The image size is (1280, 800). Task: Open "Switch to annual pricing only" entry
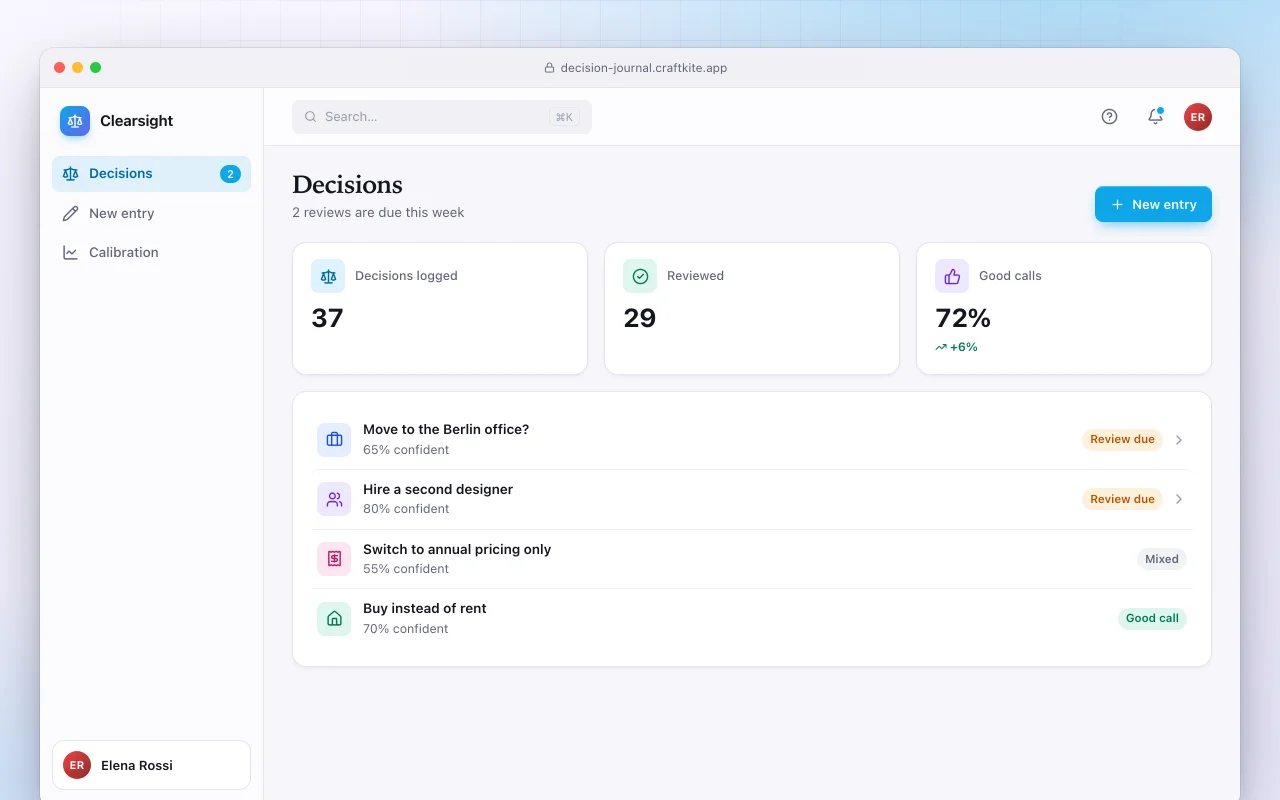pos(752,559)
